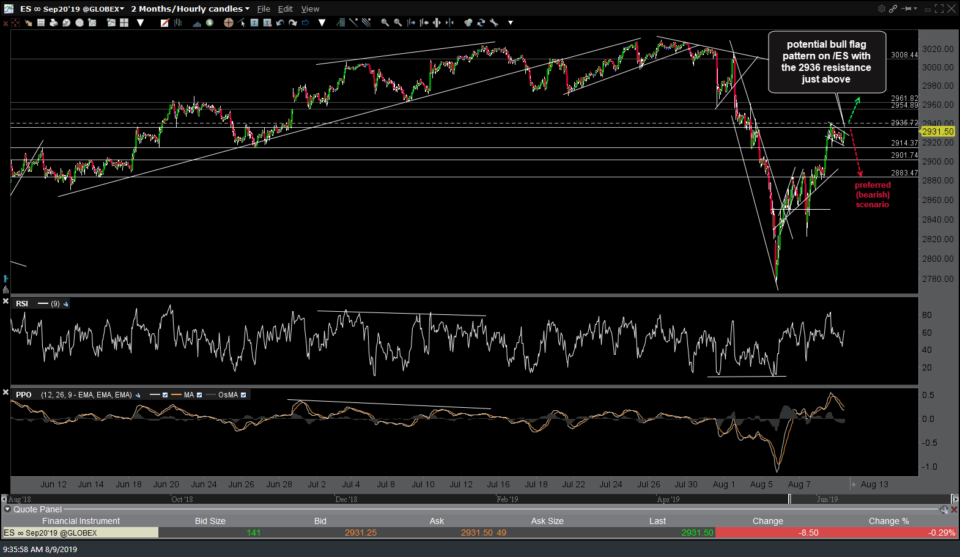Open the PPO settings wrench icon
Viewport: 960px width, 557px height.
(138, 395)
